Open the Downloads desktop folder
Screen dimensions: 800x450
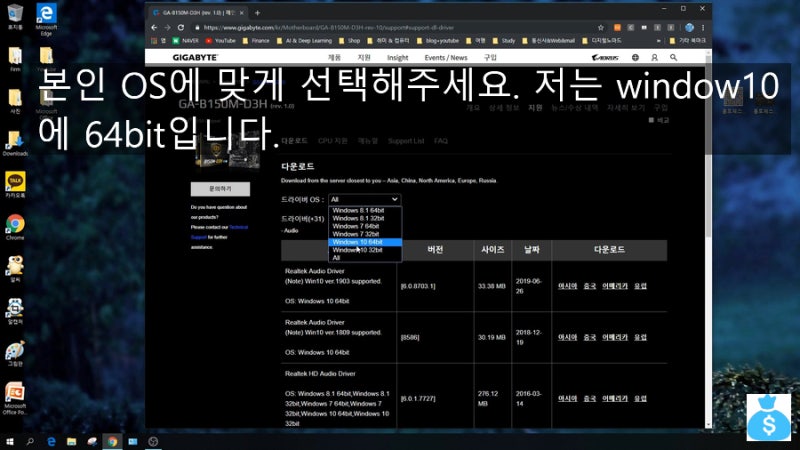pos(15,143)
